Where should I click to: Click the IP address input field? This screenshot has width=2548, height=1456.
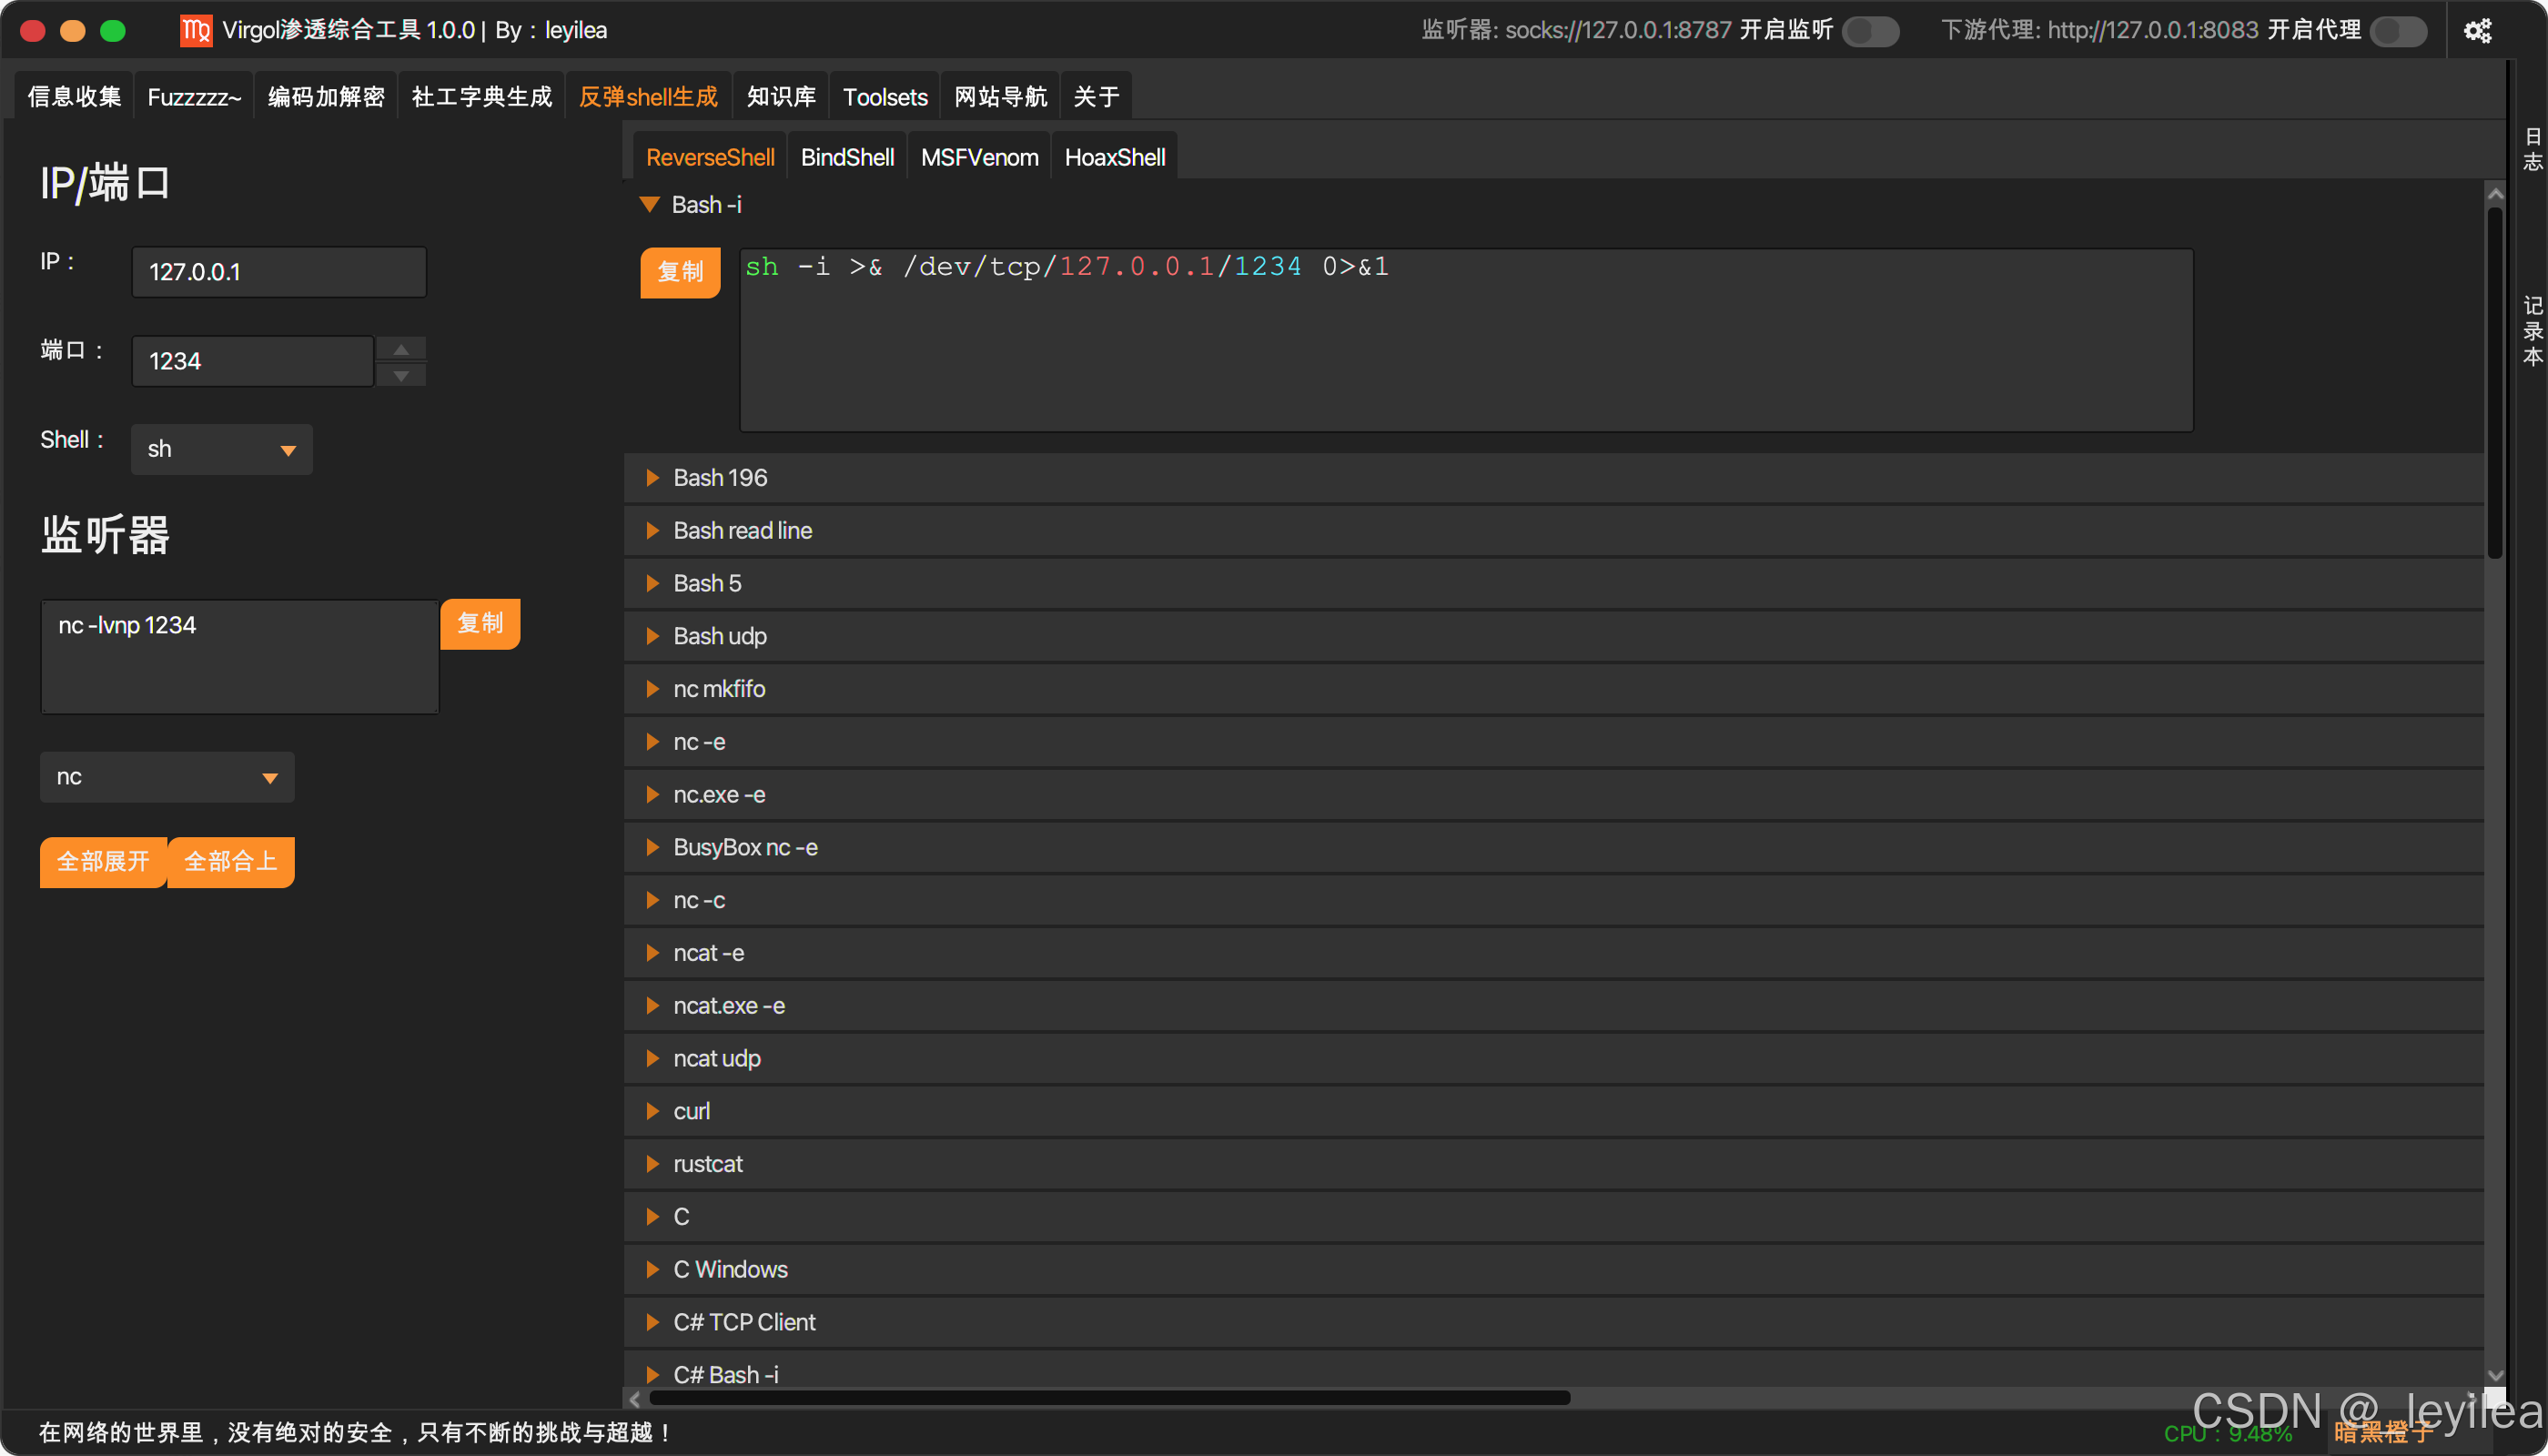(x=279, y=272)
